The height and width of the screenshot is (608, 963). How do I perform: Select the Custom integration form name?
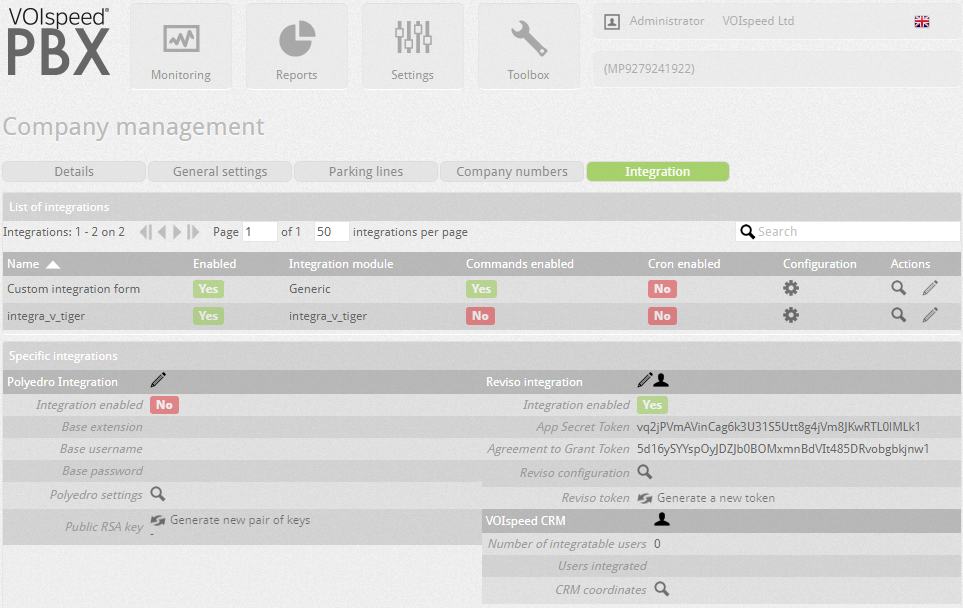click(74, 289)
